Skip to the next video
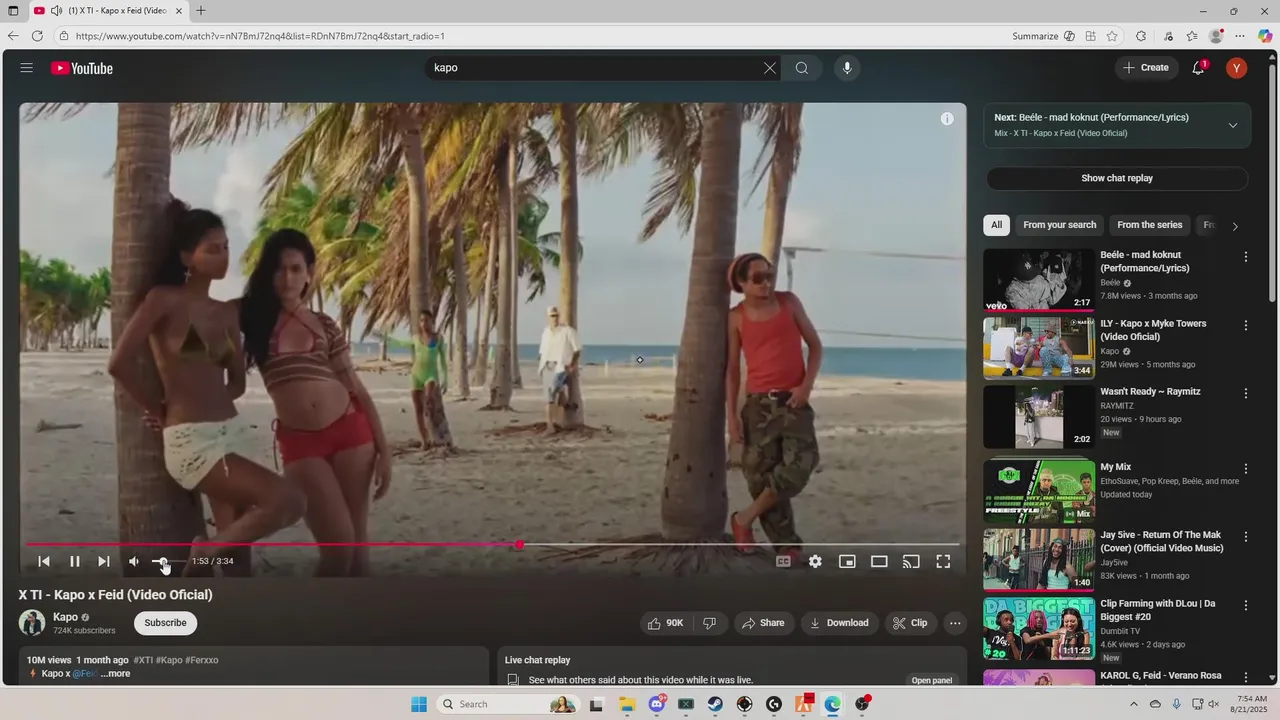This screenshot has height=720, width=1280. click(x=104, y=561)
